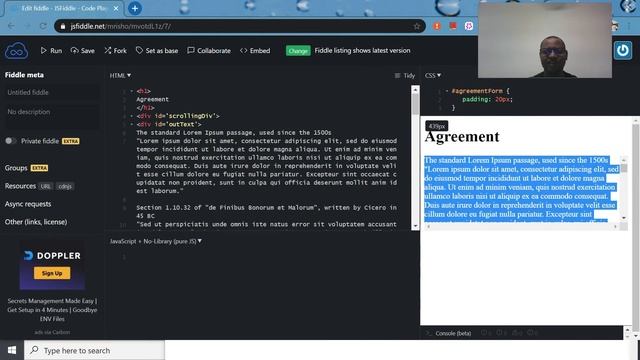This screenshot has width=640, height=360.
Task: Go back with the browser back arrow
Action: (x=11, y=26)
